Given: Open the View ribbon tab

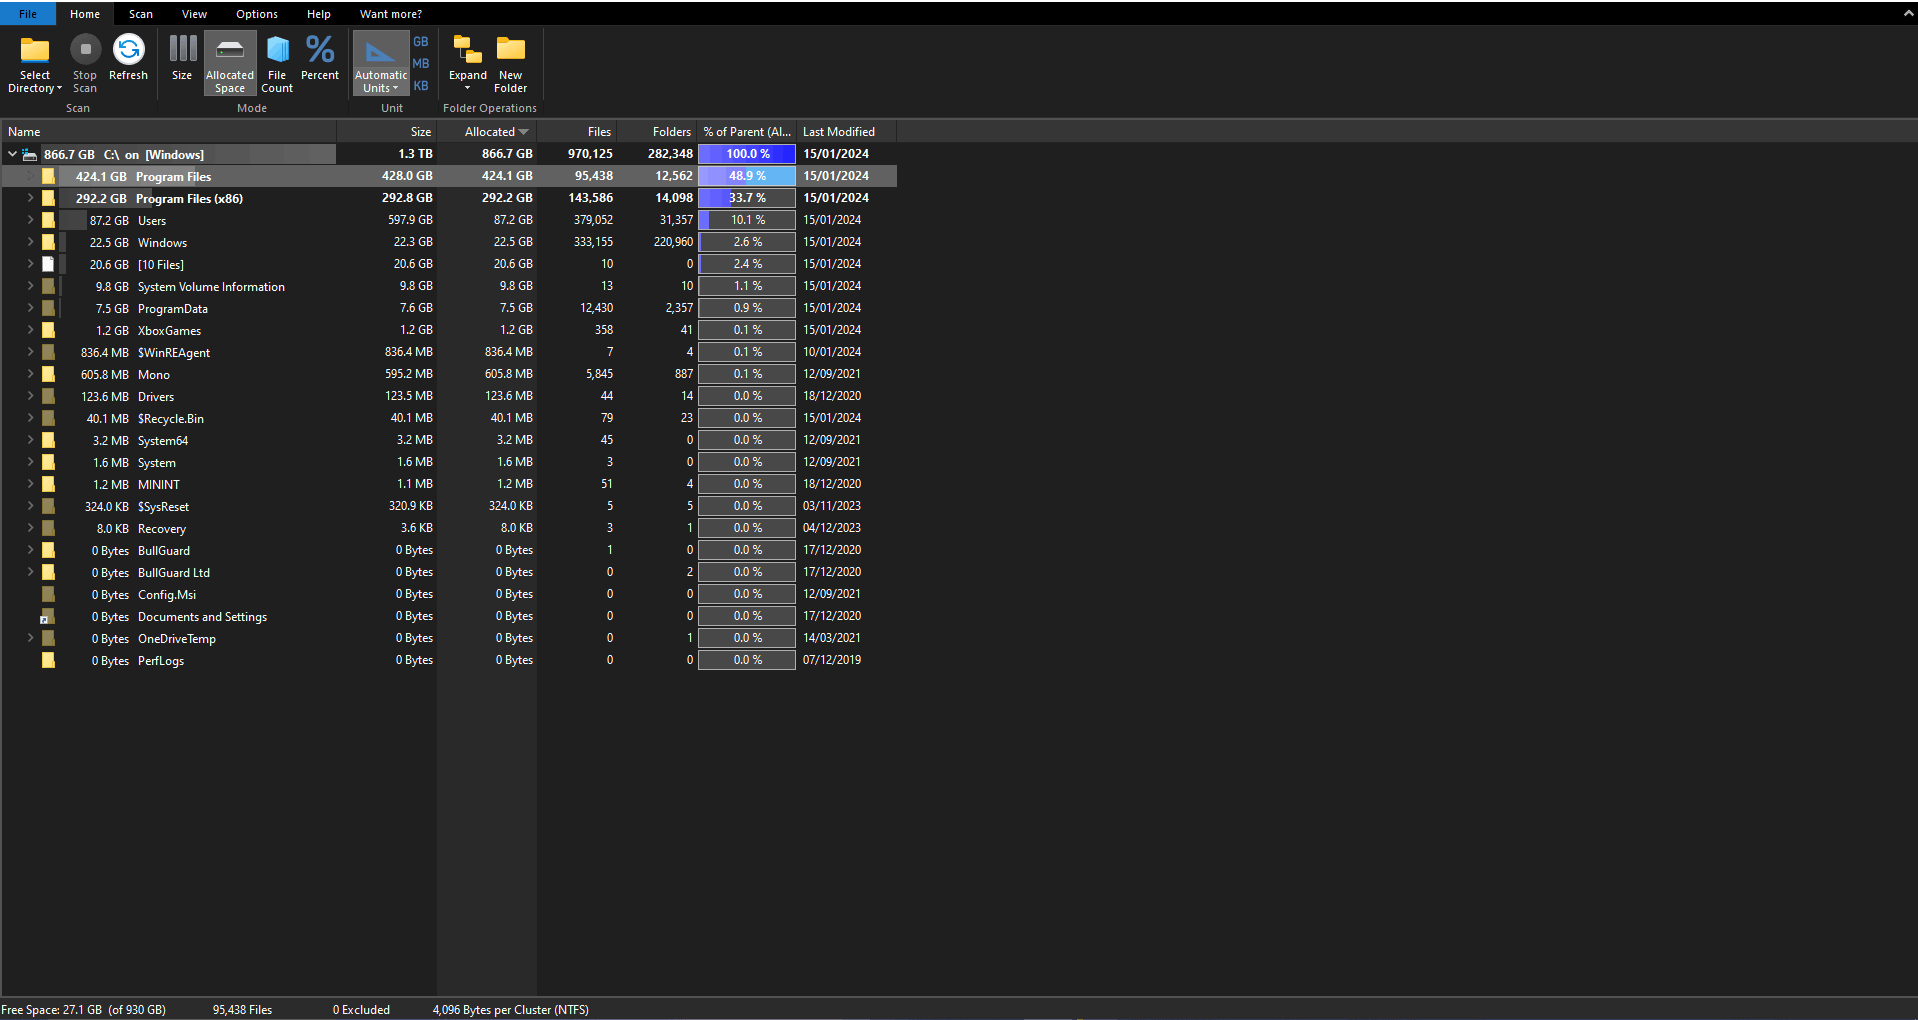Looking at the screenshot, I should tap(194, 14).
